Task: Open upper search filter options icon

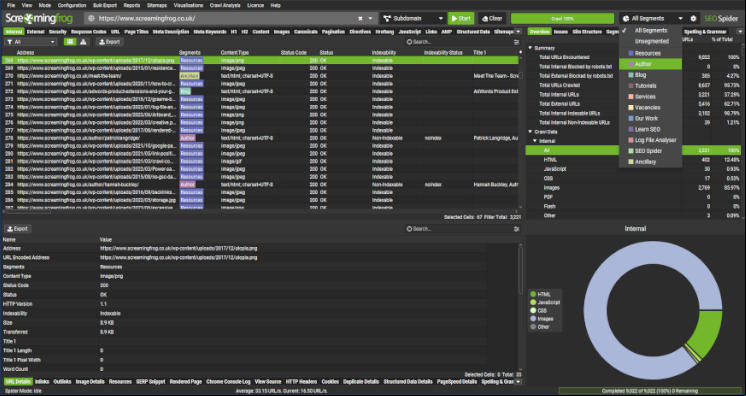Action: tap(517, 42)
